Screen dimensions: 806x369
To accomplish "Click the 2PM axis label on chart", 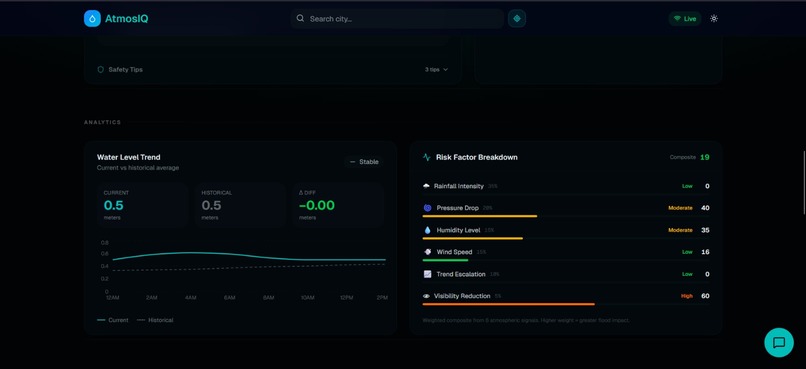I will 381,298.
